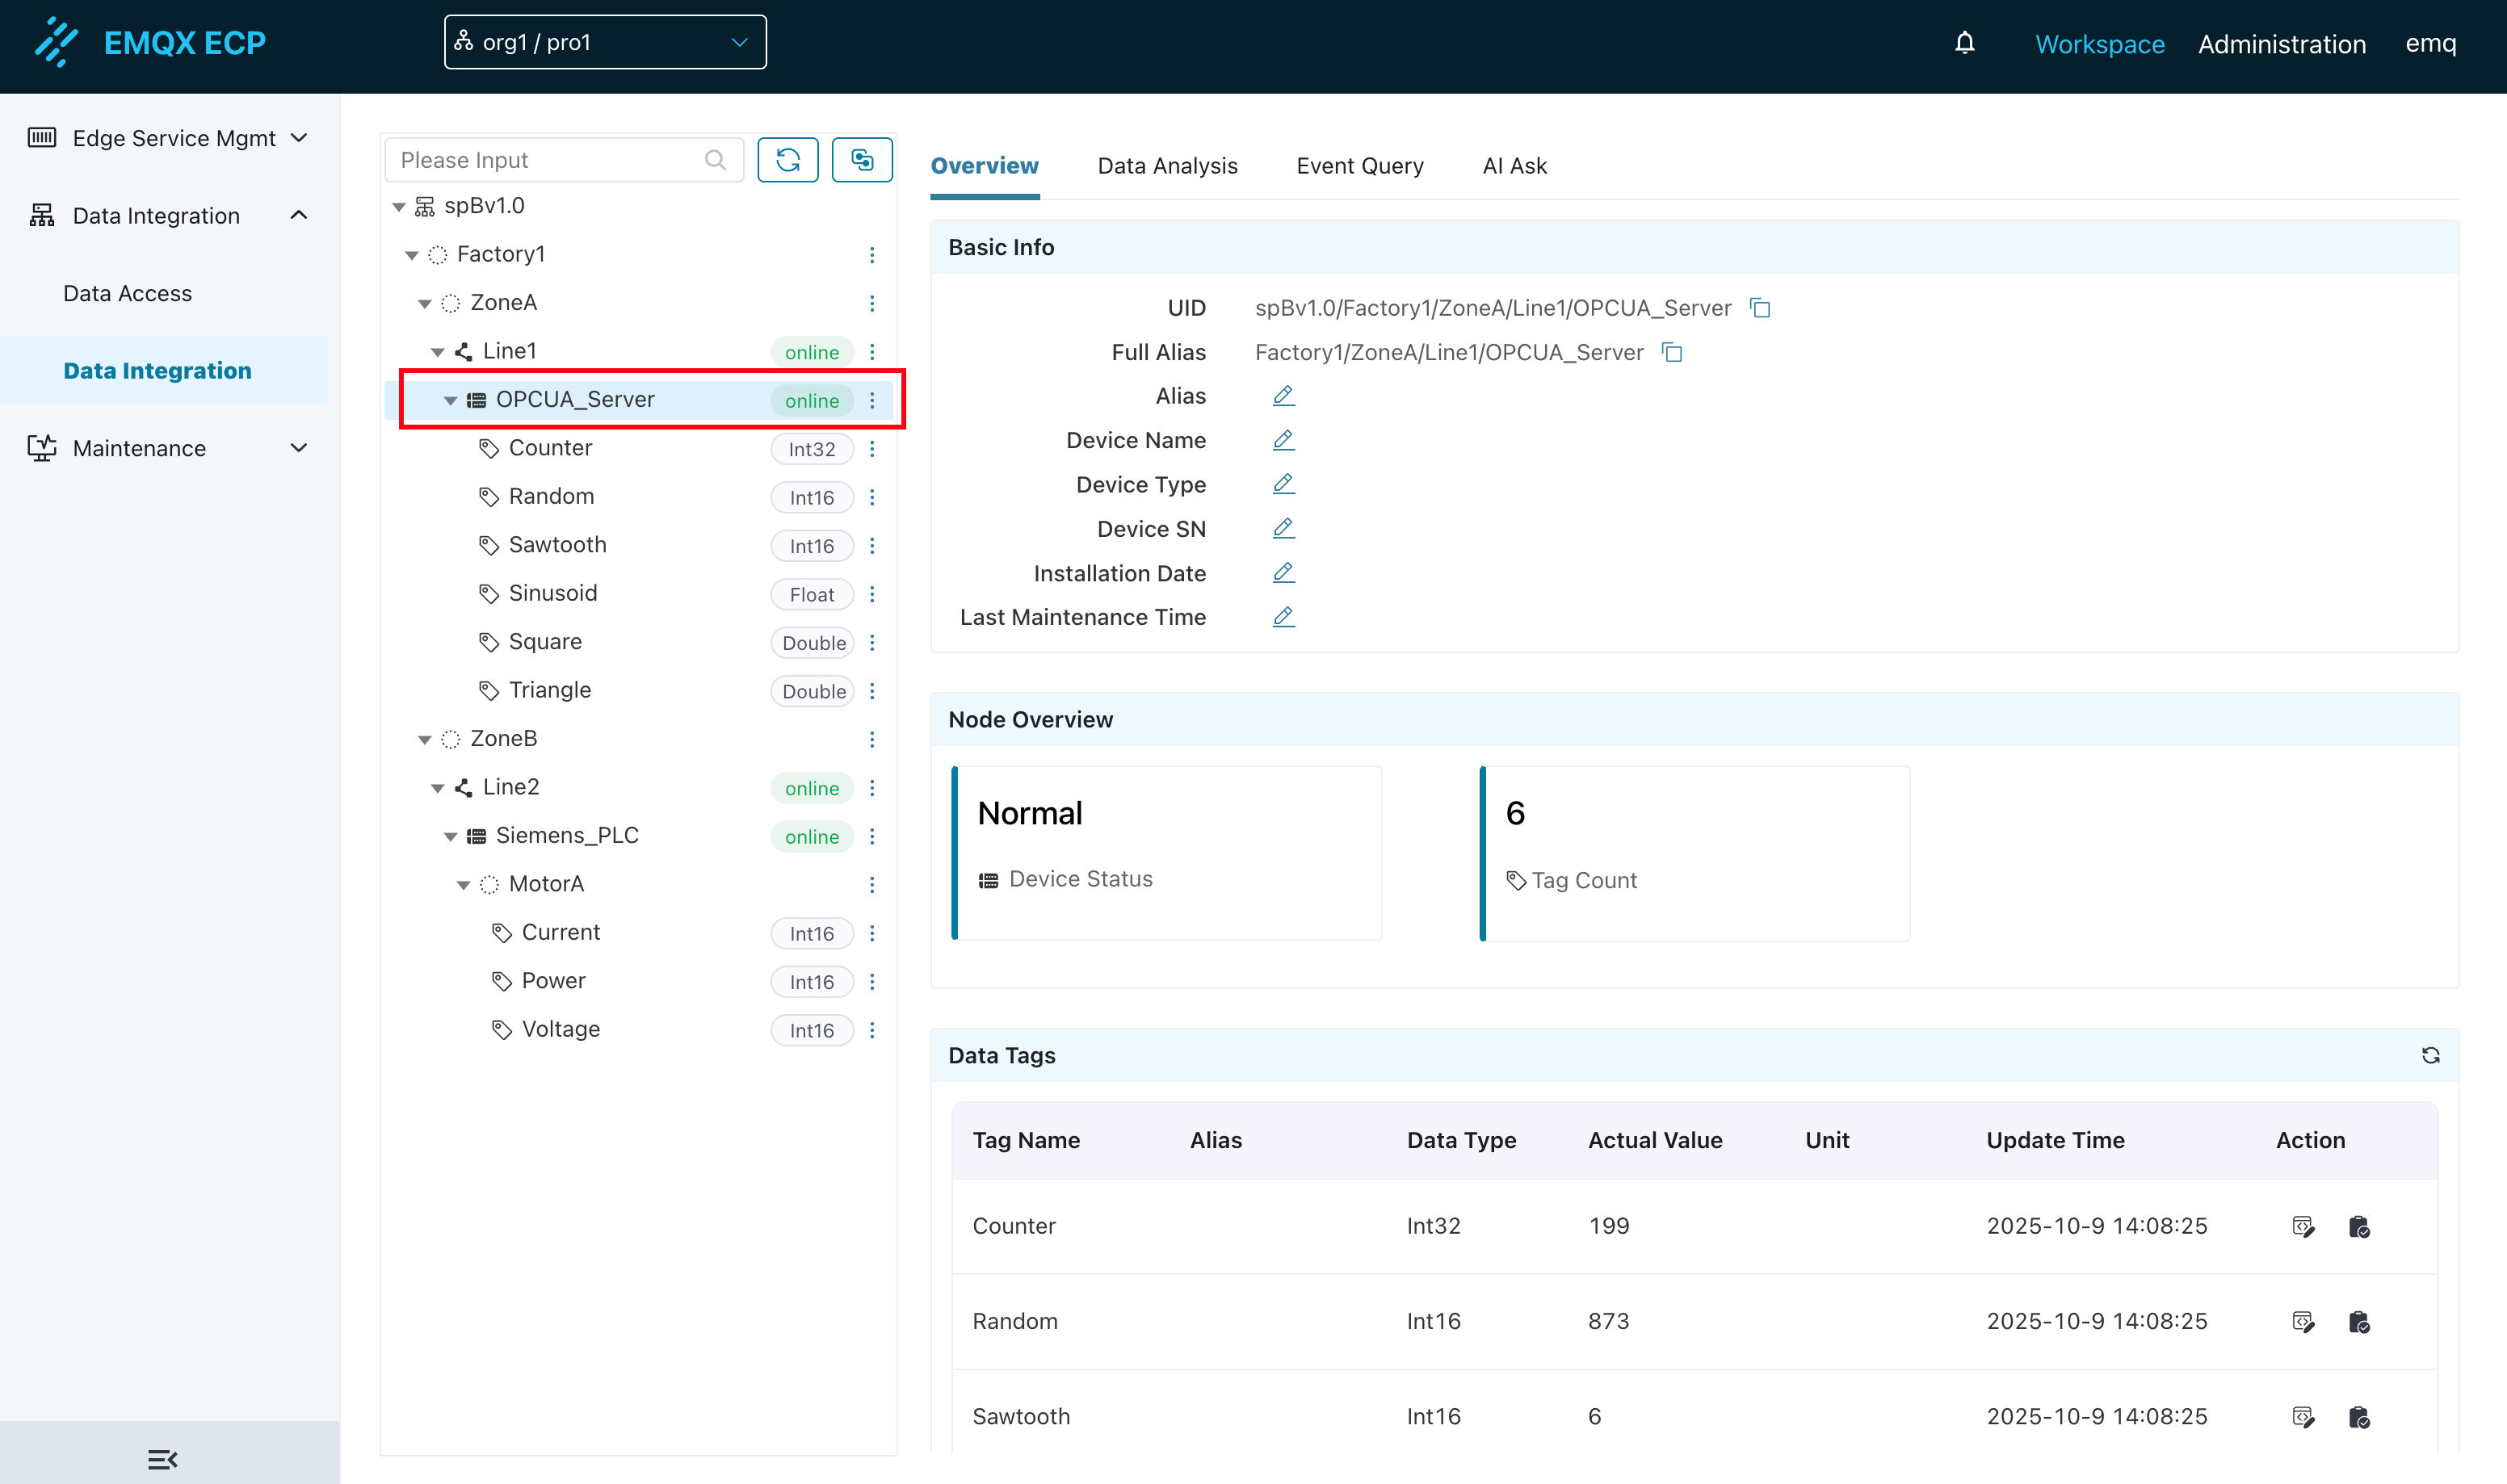The image size is (2507, 1484).
Task: Click write-value icon for Random row
Action: (x=2302, y=1322)
